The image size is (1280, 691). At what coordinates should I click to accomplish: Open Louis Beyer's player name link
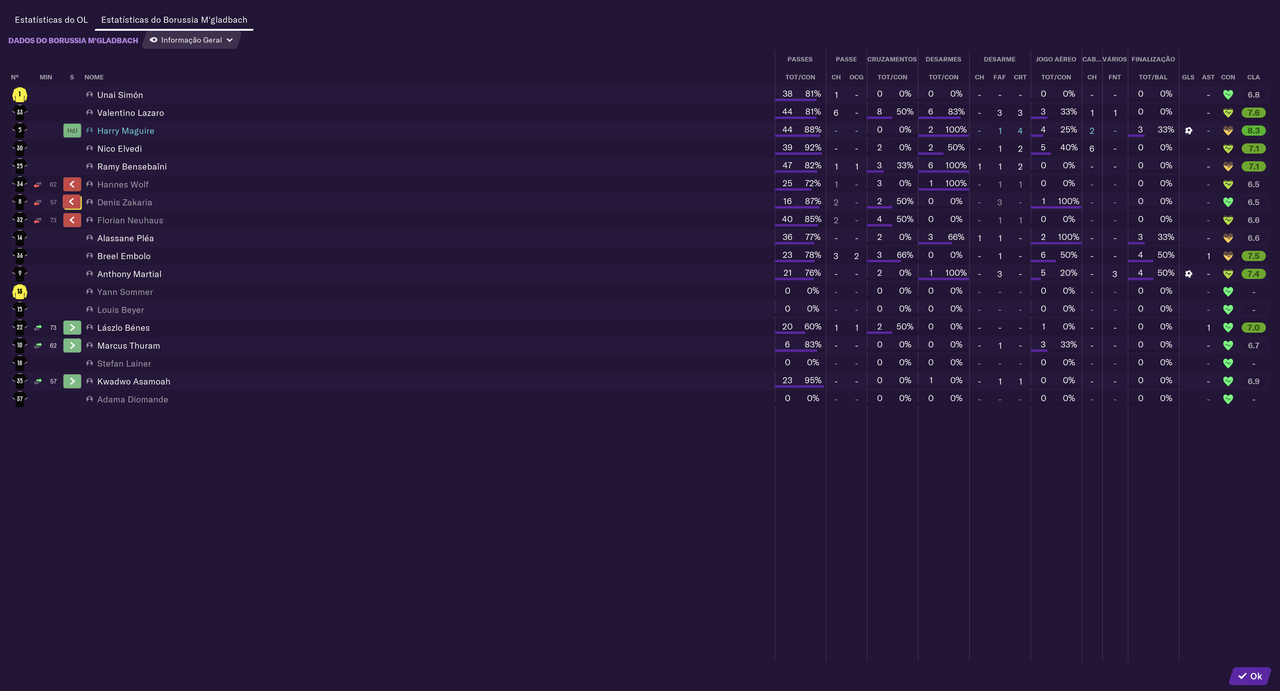[x=122, y=310]
